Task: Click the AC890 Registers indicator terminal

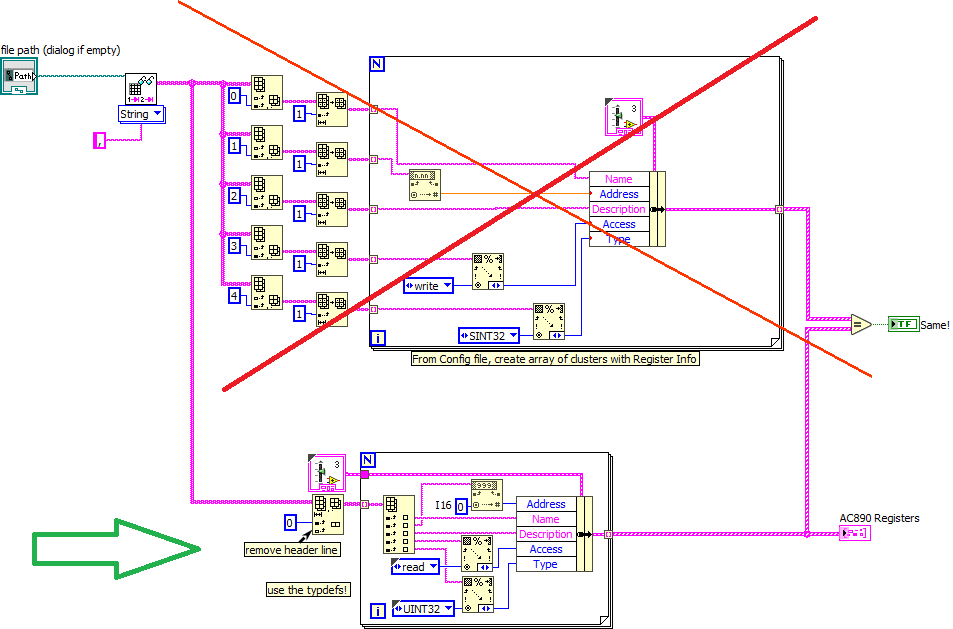Action: pyautogui.click(x=855, y=534)
